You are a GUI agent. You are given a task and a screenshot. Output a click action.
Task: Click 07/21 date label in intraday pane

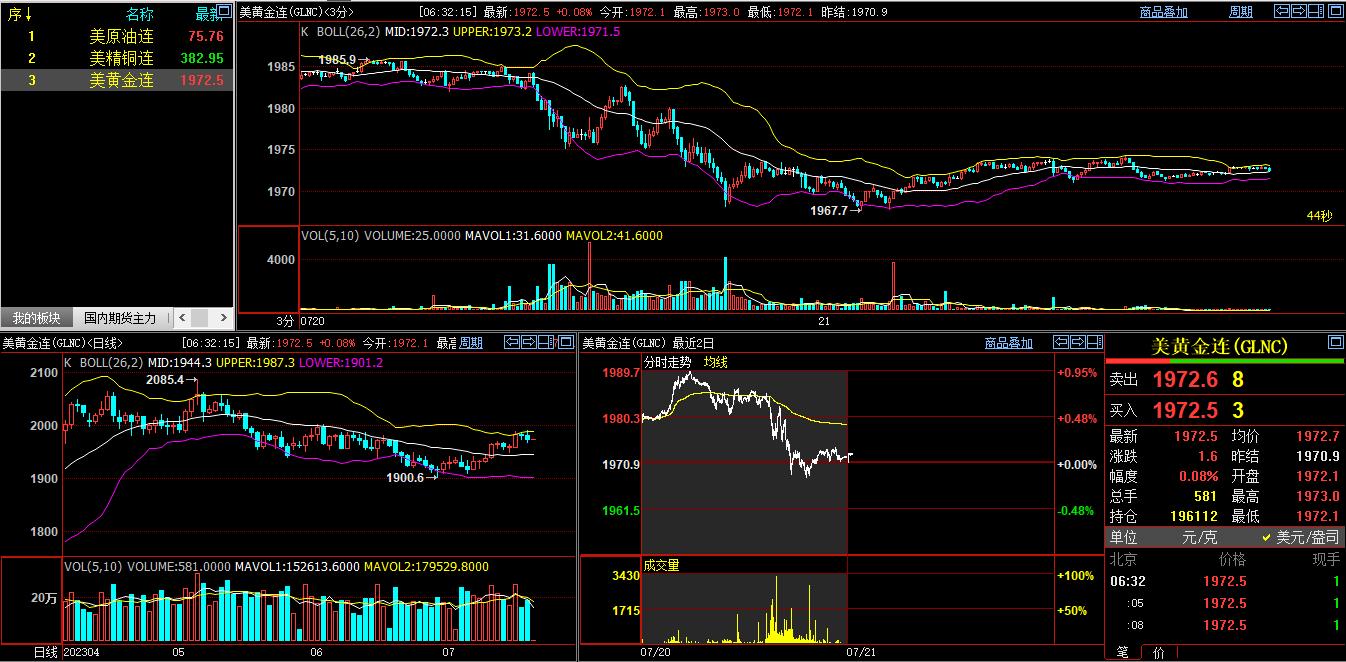[861, 651]
